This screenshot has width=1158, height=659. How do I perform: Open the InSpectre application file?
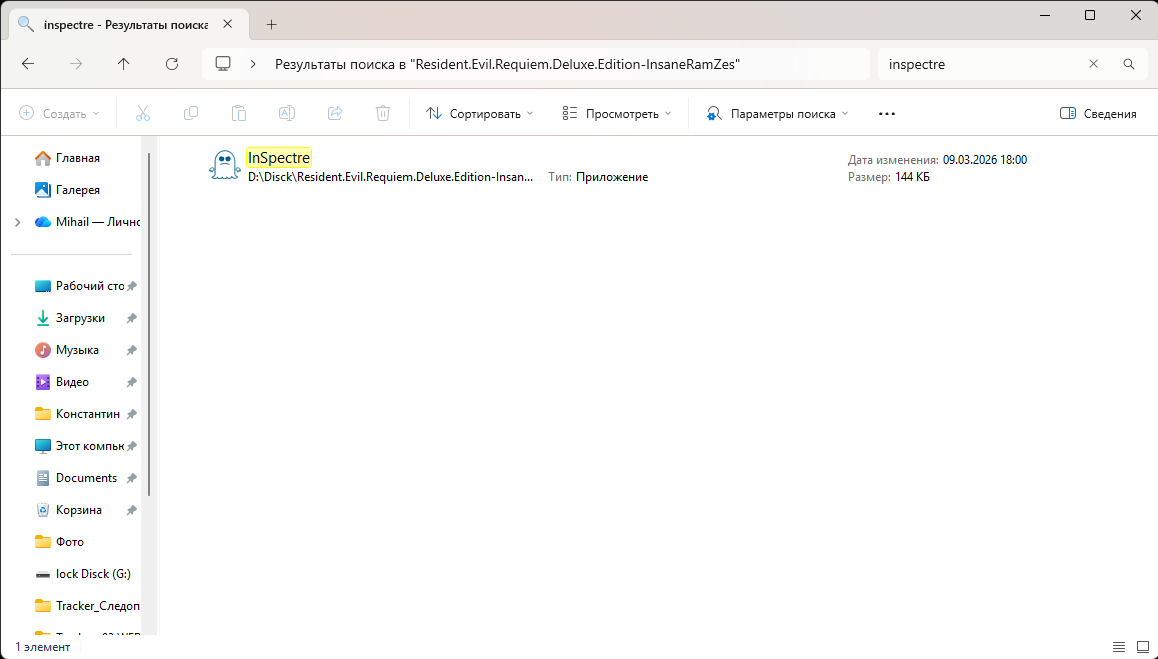click(x=279, y=158)
